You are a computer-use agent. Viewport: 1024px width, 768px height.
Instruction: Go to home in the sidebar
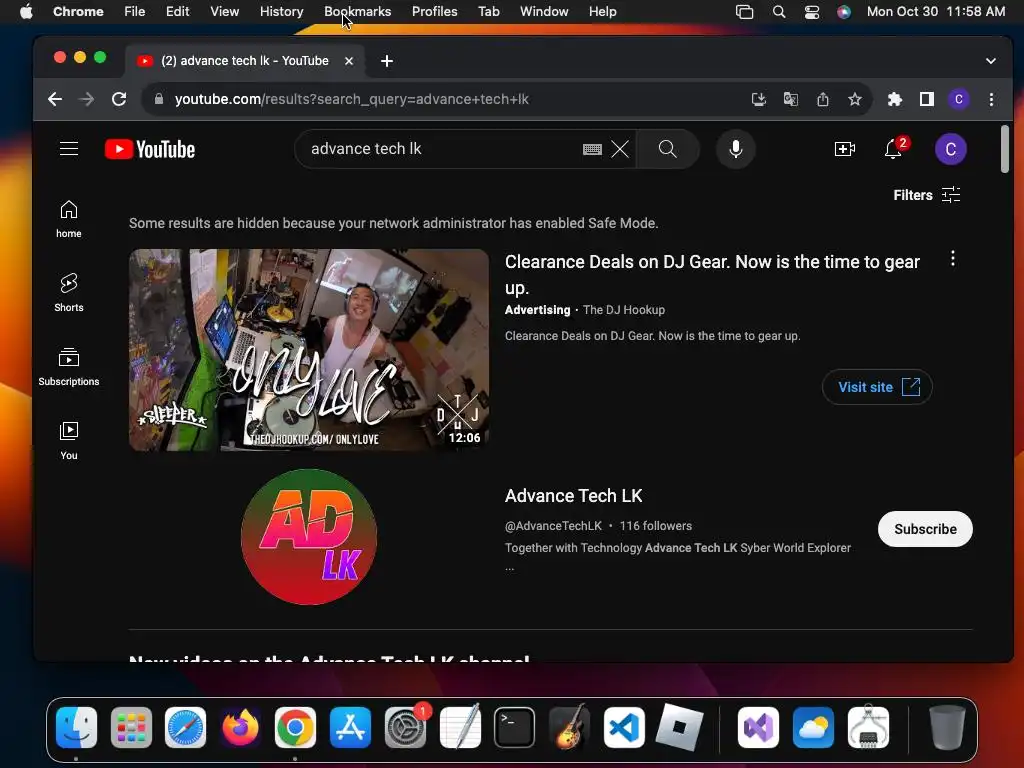click(69, 219)
